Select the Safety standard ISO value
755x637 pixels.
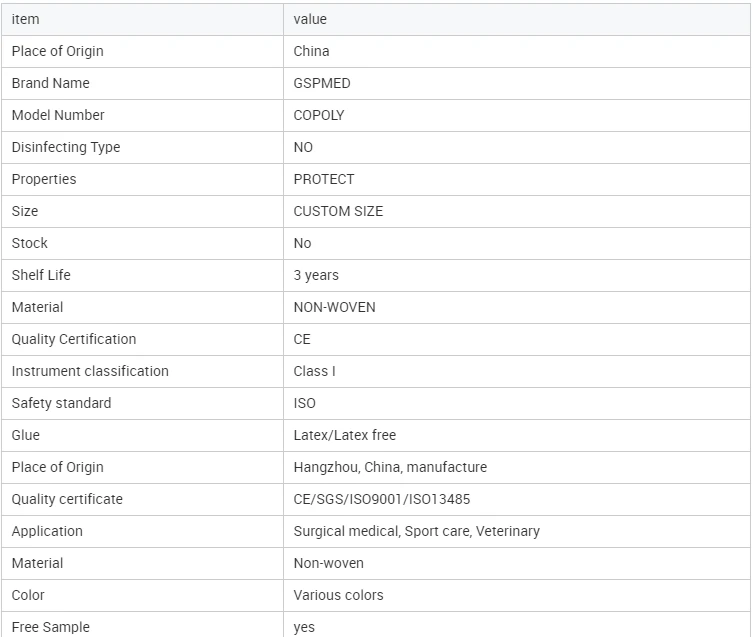click(x=304, y=403)
